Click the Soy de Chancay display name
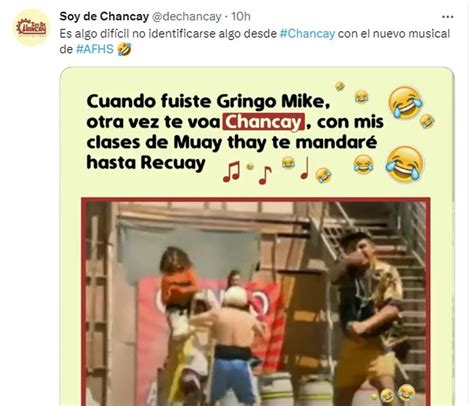The width and height of the screenshot is (474, 406). (x=104, y=16)
